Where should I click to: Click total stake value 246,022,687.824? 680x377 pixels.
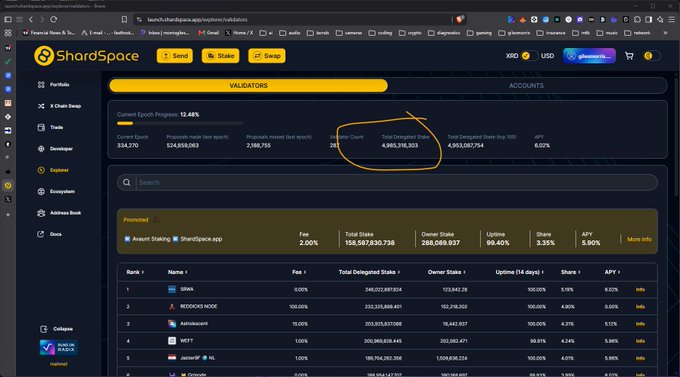[x=383, y=289]
